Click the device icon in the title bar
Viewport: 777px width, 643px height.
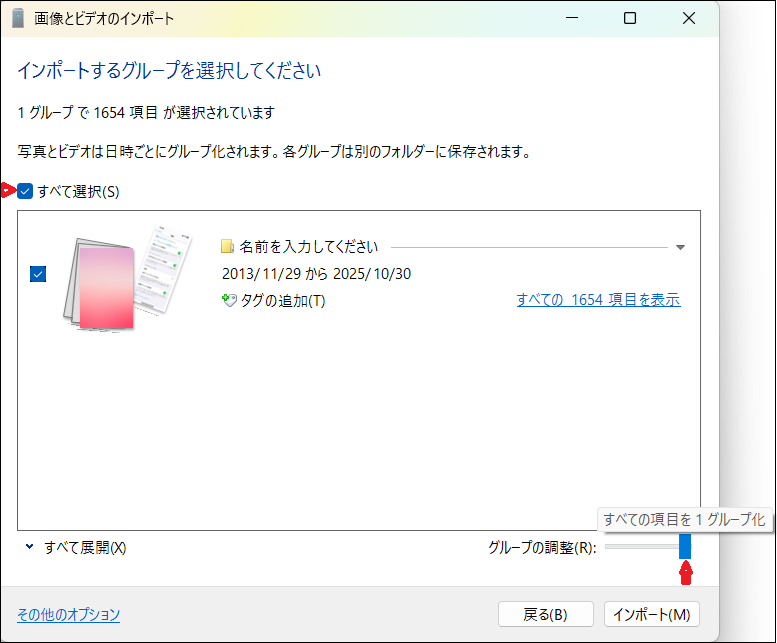point(18,18)
